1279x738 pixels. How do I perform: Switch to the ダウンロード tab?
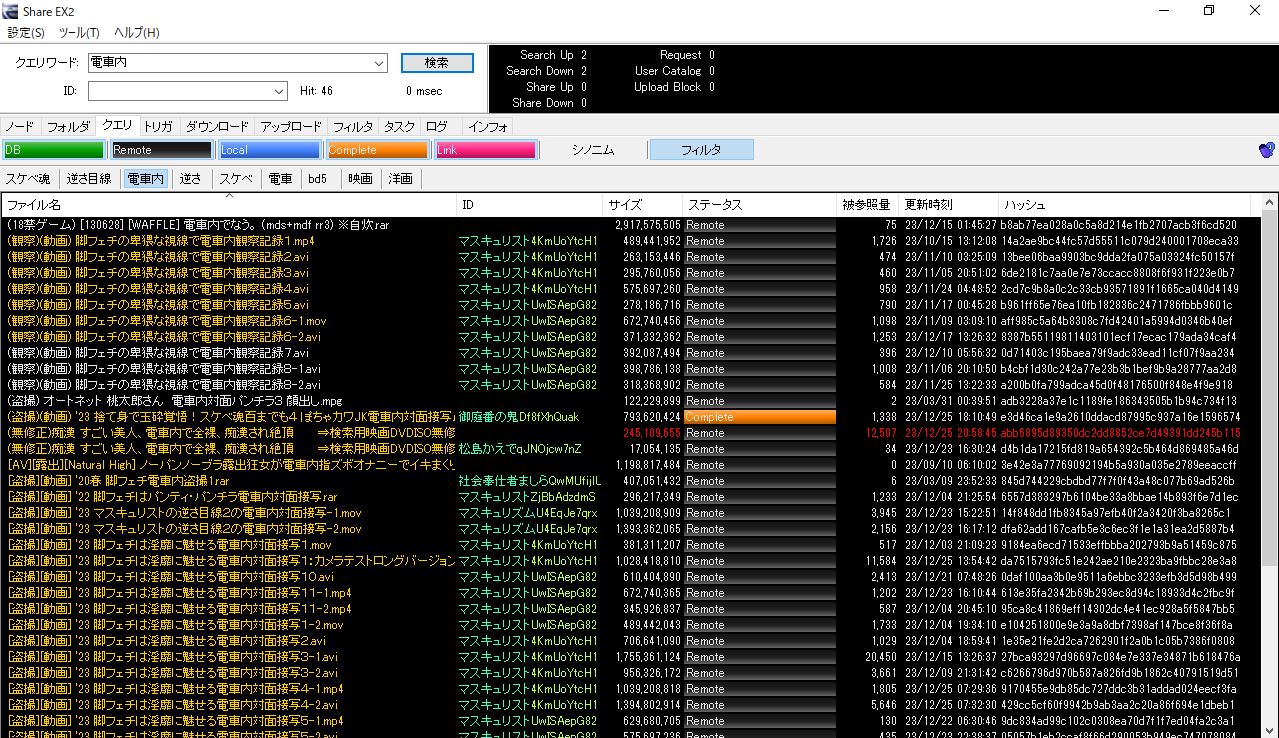(217, 127)
